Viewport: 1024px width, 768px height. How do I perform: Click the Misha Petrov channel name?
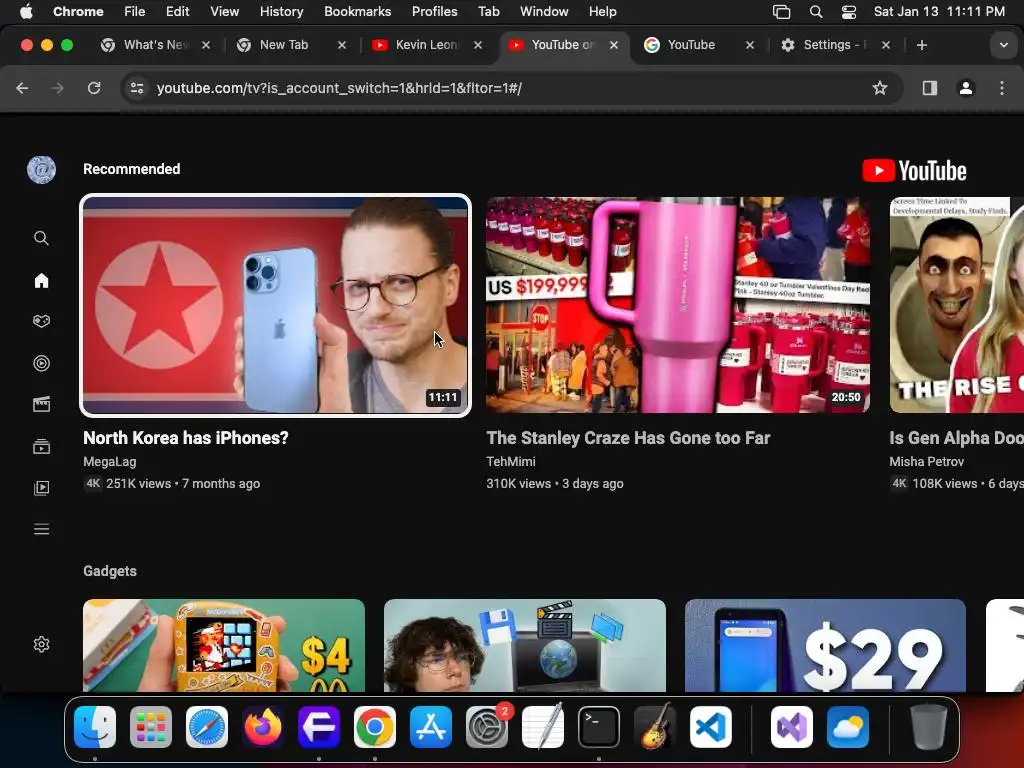[x=926, y=462]
